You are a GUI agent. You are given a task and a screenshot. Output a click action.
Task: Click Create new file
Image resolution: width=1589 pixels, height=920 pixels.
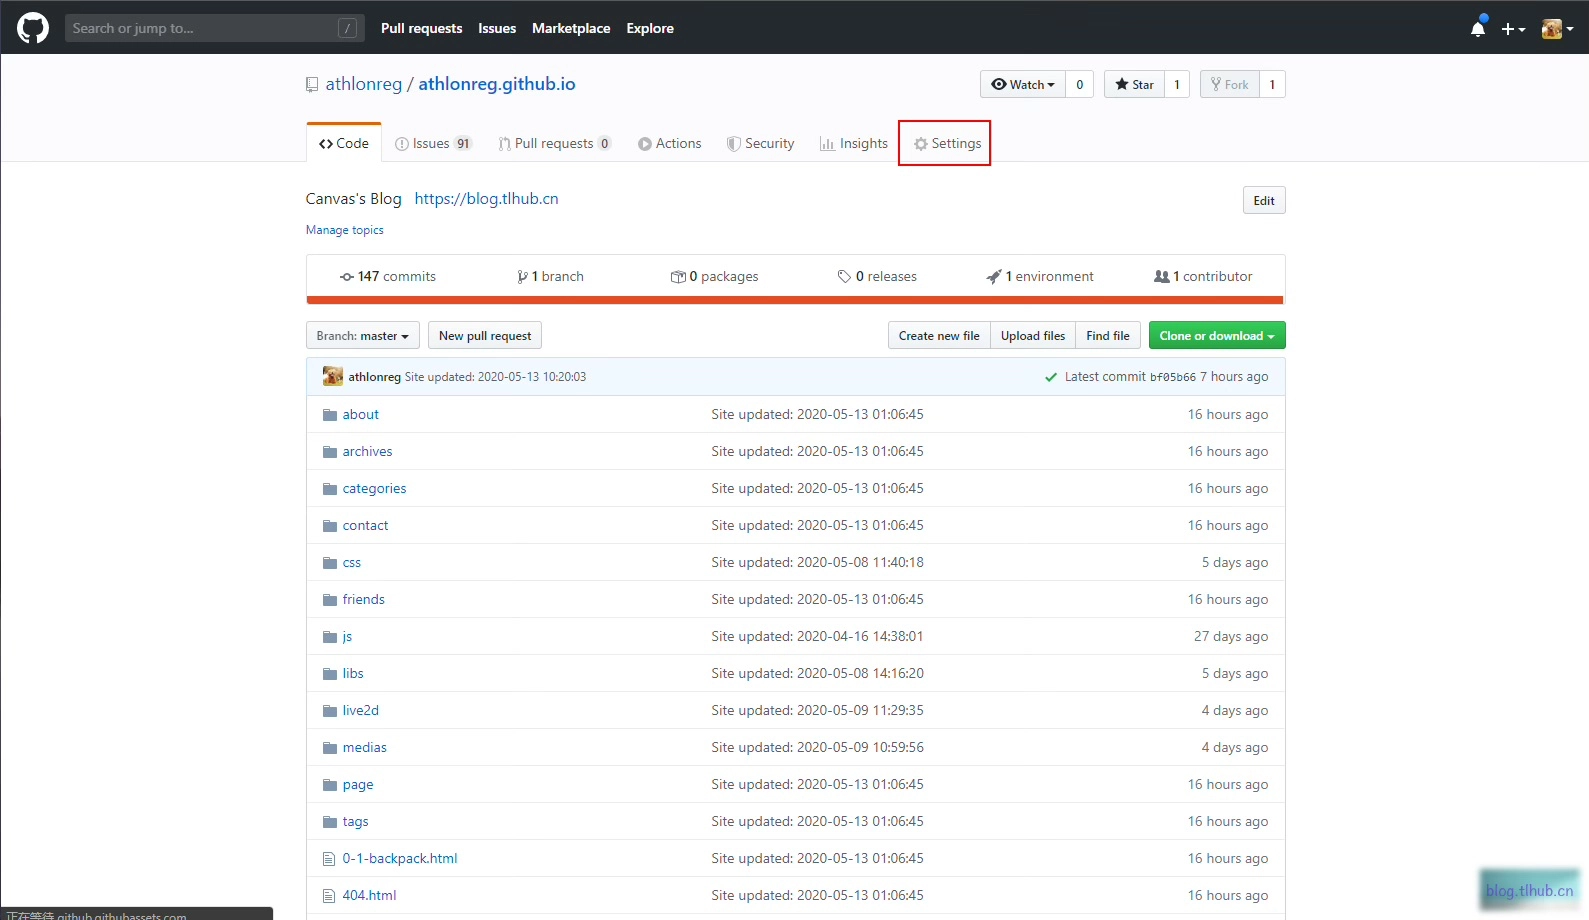click(x=939, y=335)
